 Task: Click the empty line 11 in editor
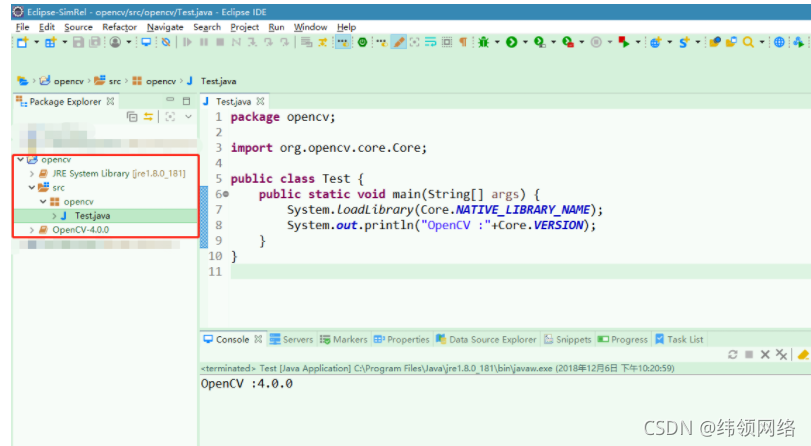coord(520,272)
